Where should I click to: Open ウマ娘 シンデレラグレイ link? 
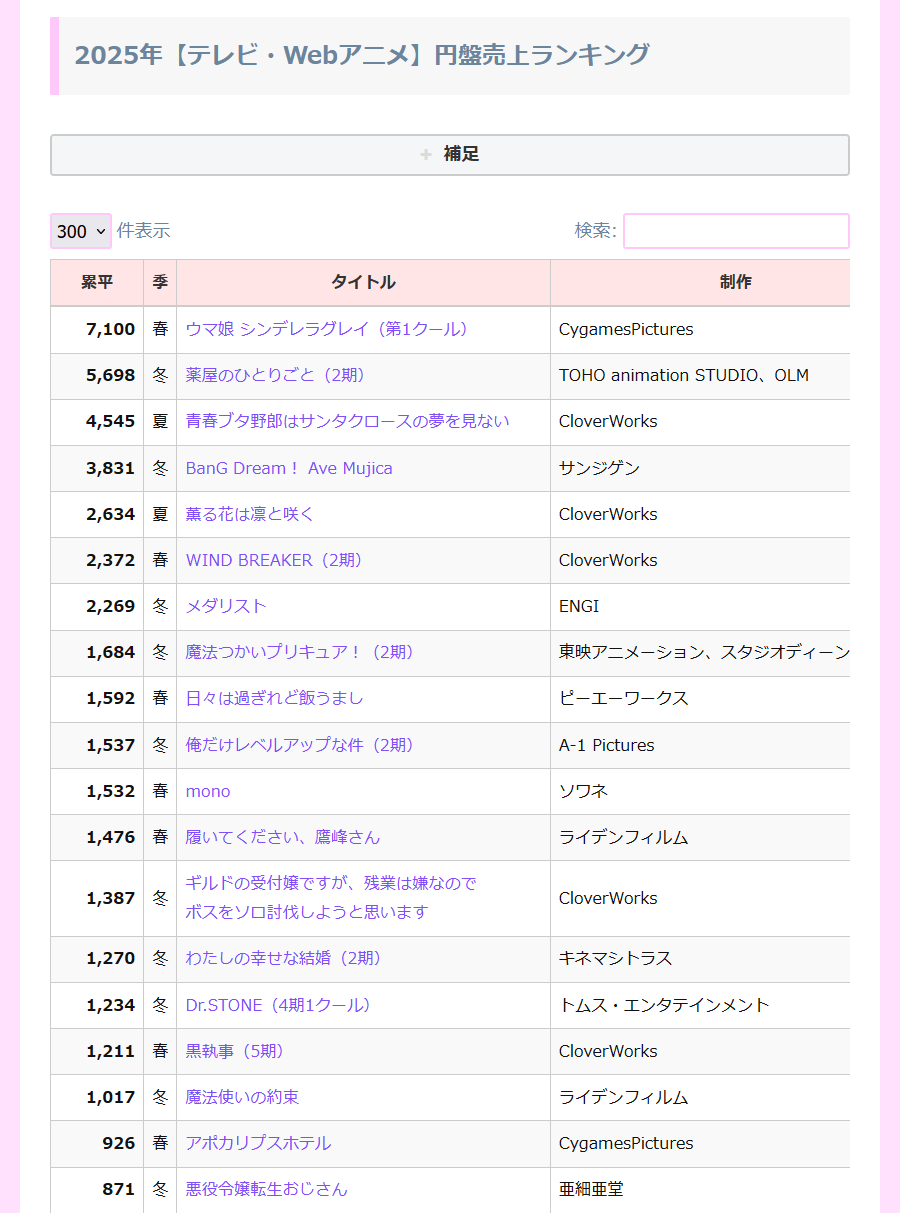327,329
